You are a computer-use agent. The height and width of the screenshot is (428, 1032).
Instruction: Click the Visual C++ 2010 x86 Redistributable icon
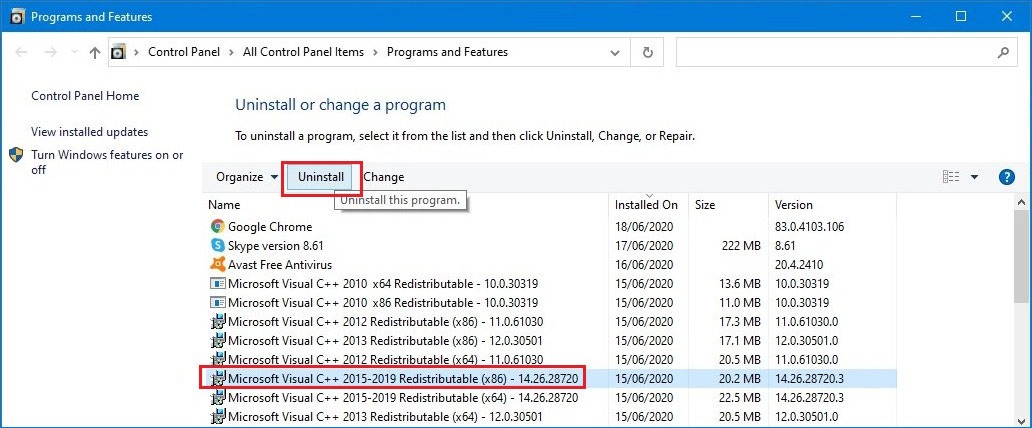point(217,303)
